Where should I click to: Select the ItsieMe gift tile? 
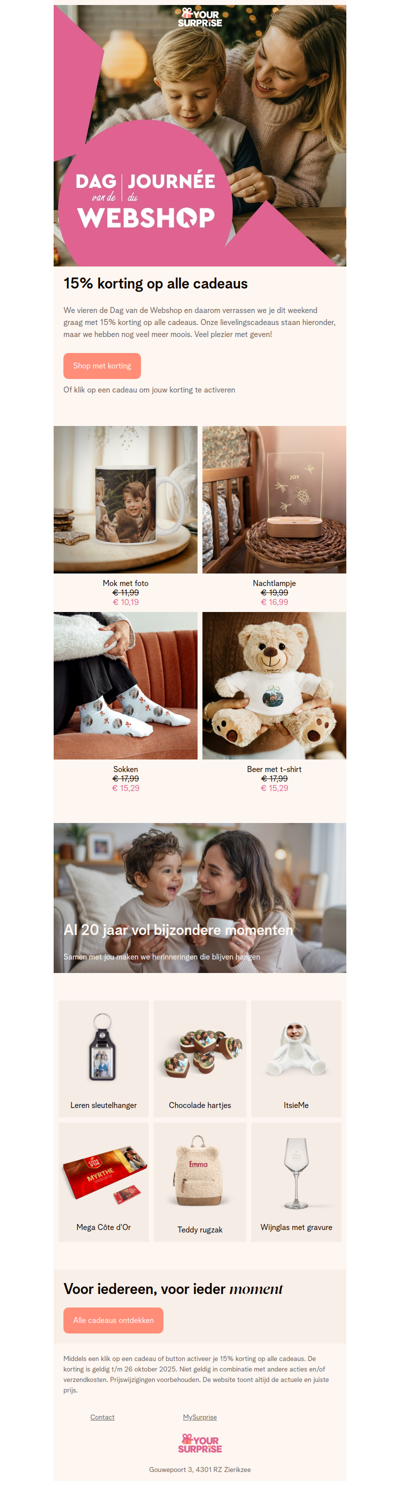296,1059
